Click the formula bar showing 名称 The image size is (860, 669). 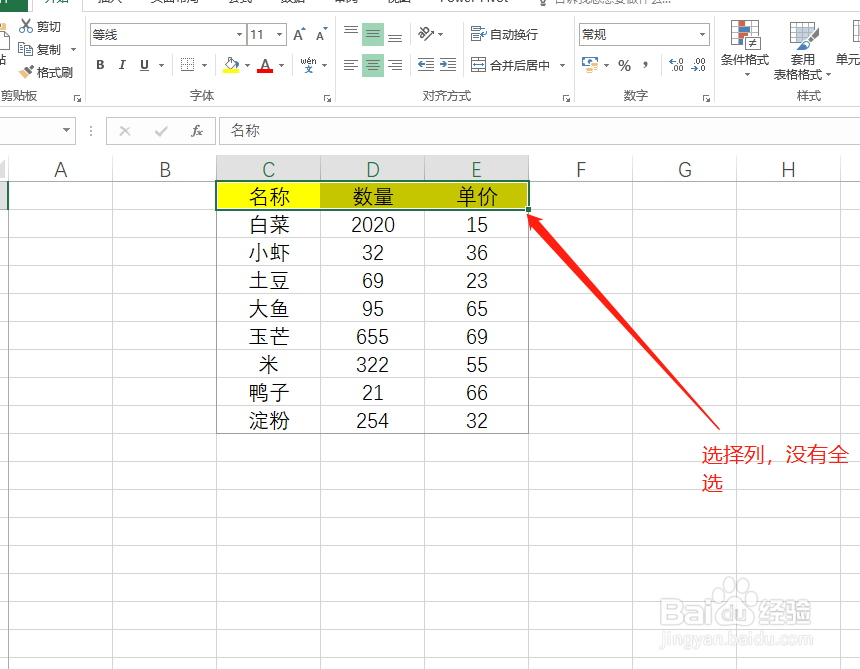[x=540, y=131]
